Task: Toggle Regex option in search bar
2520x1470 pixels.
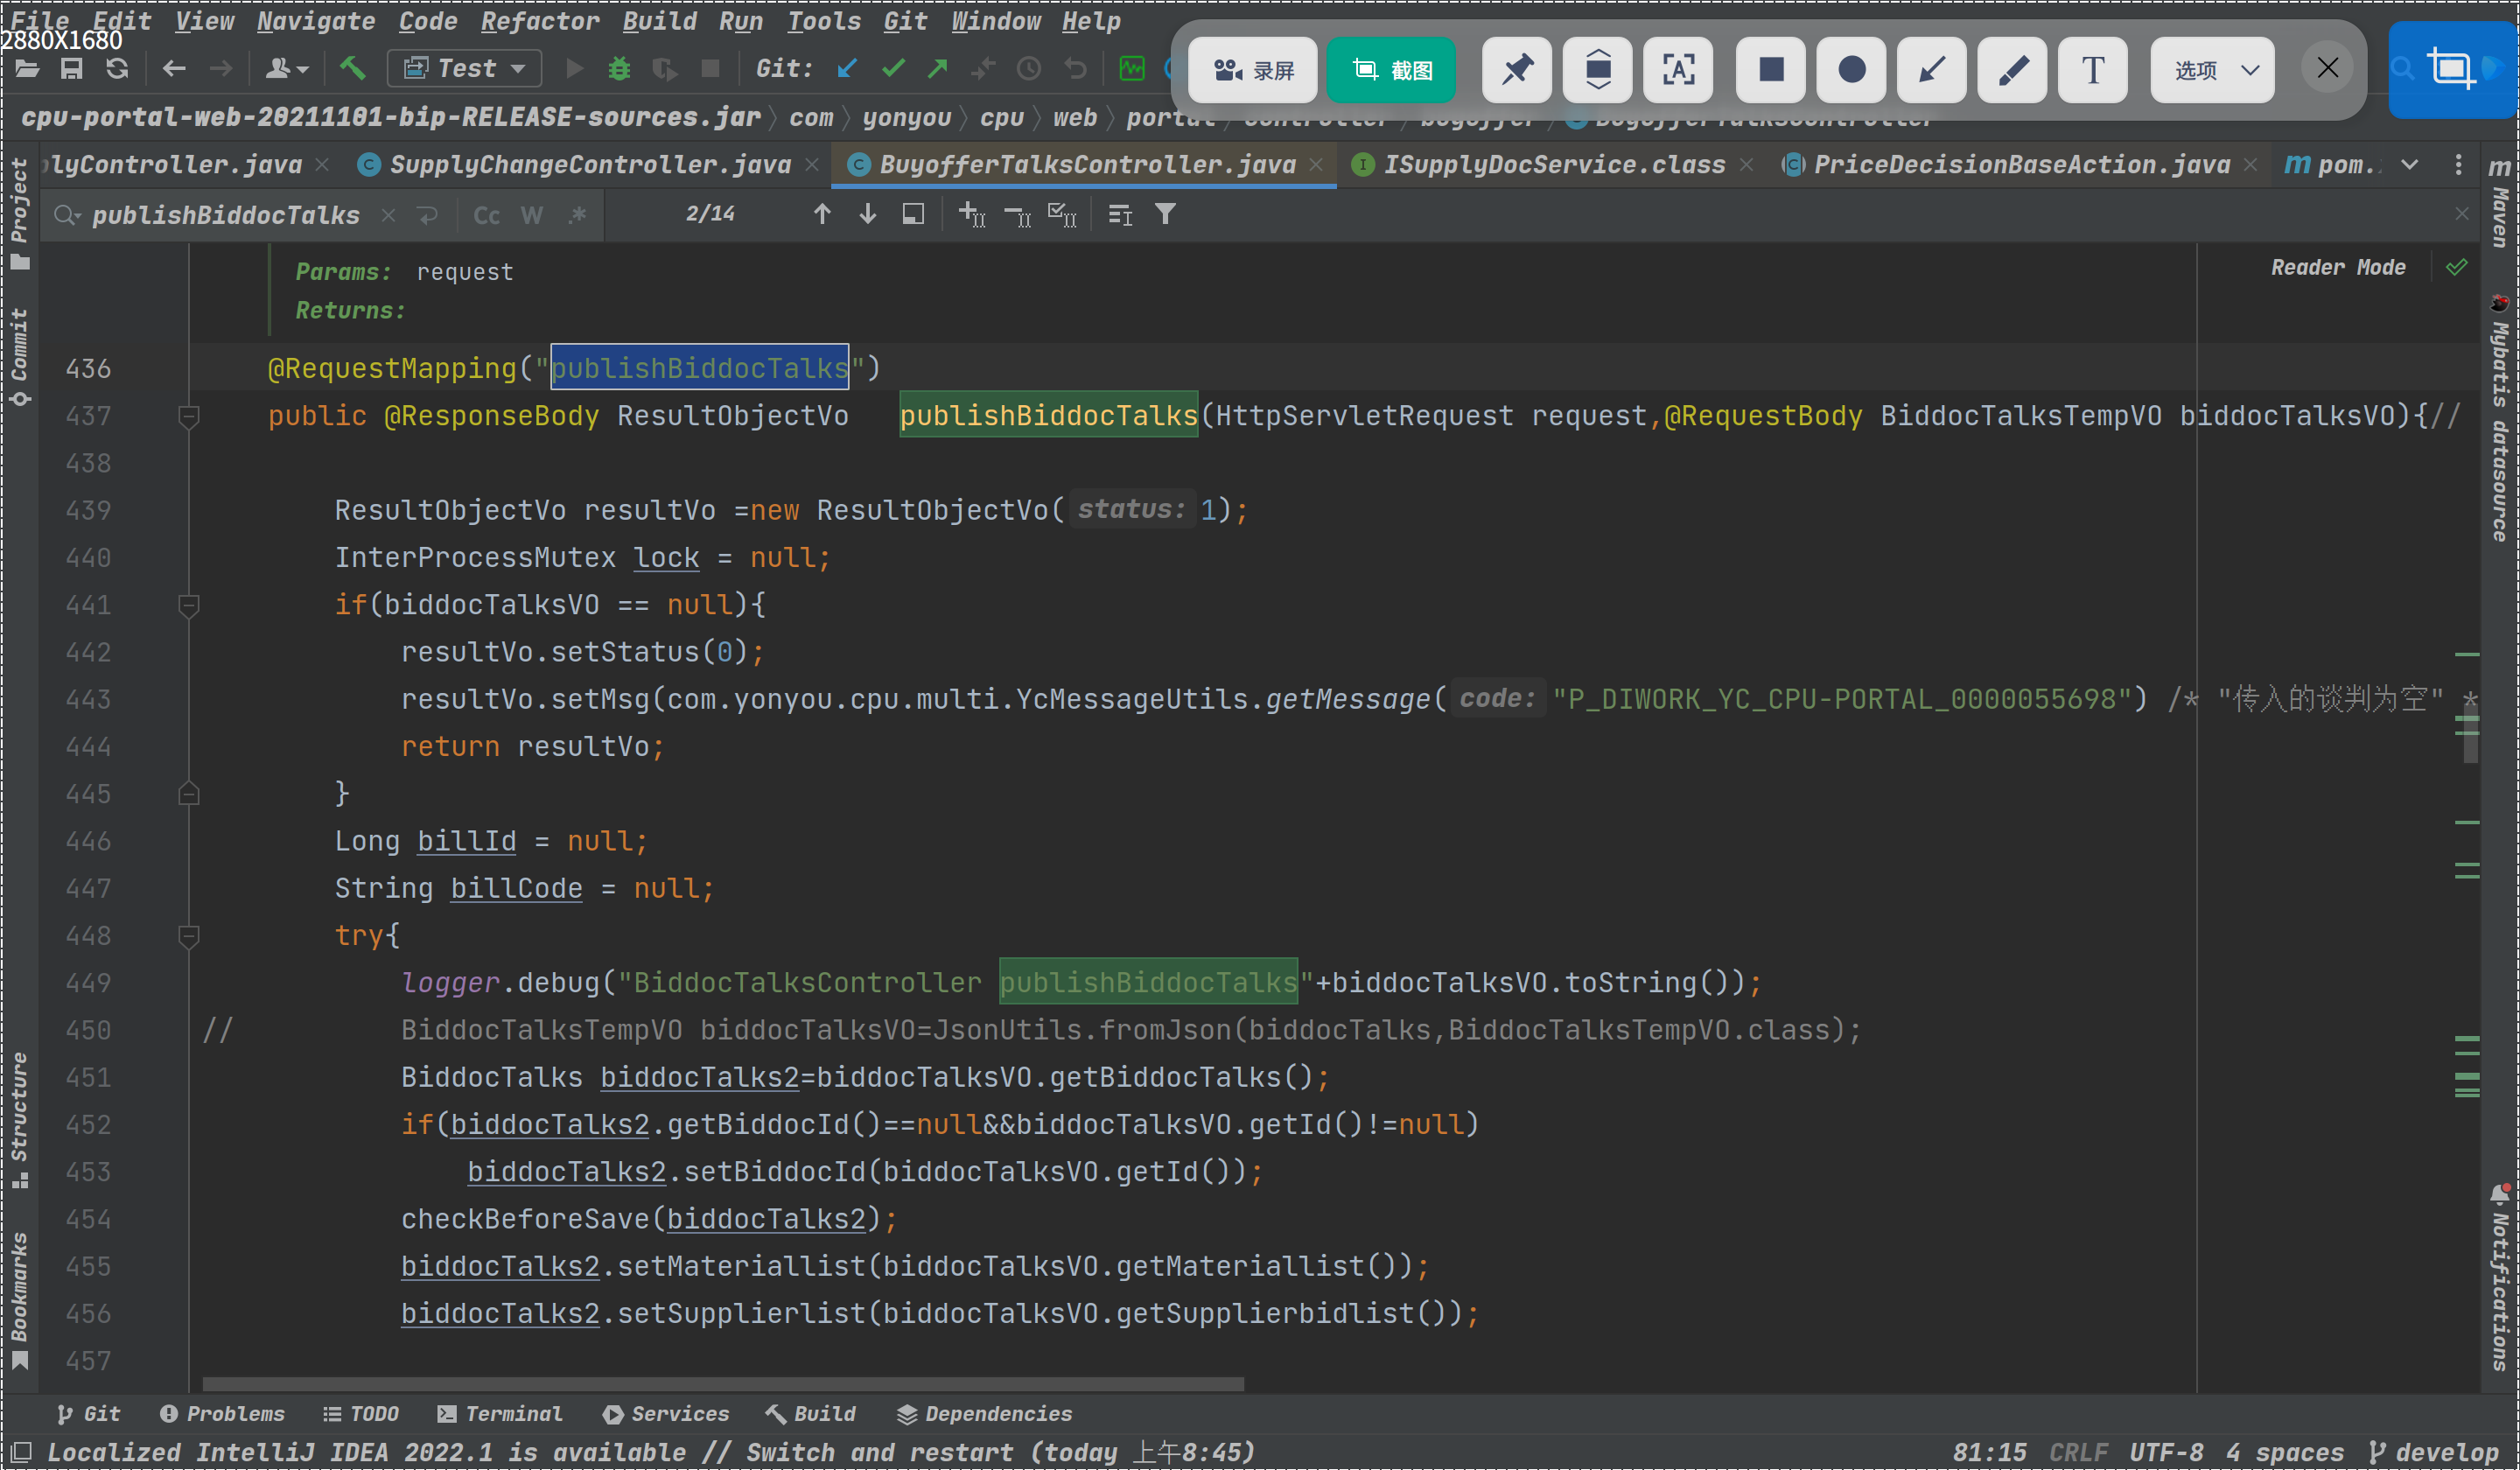Action: [x=577, y=215]
